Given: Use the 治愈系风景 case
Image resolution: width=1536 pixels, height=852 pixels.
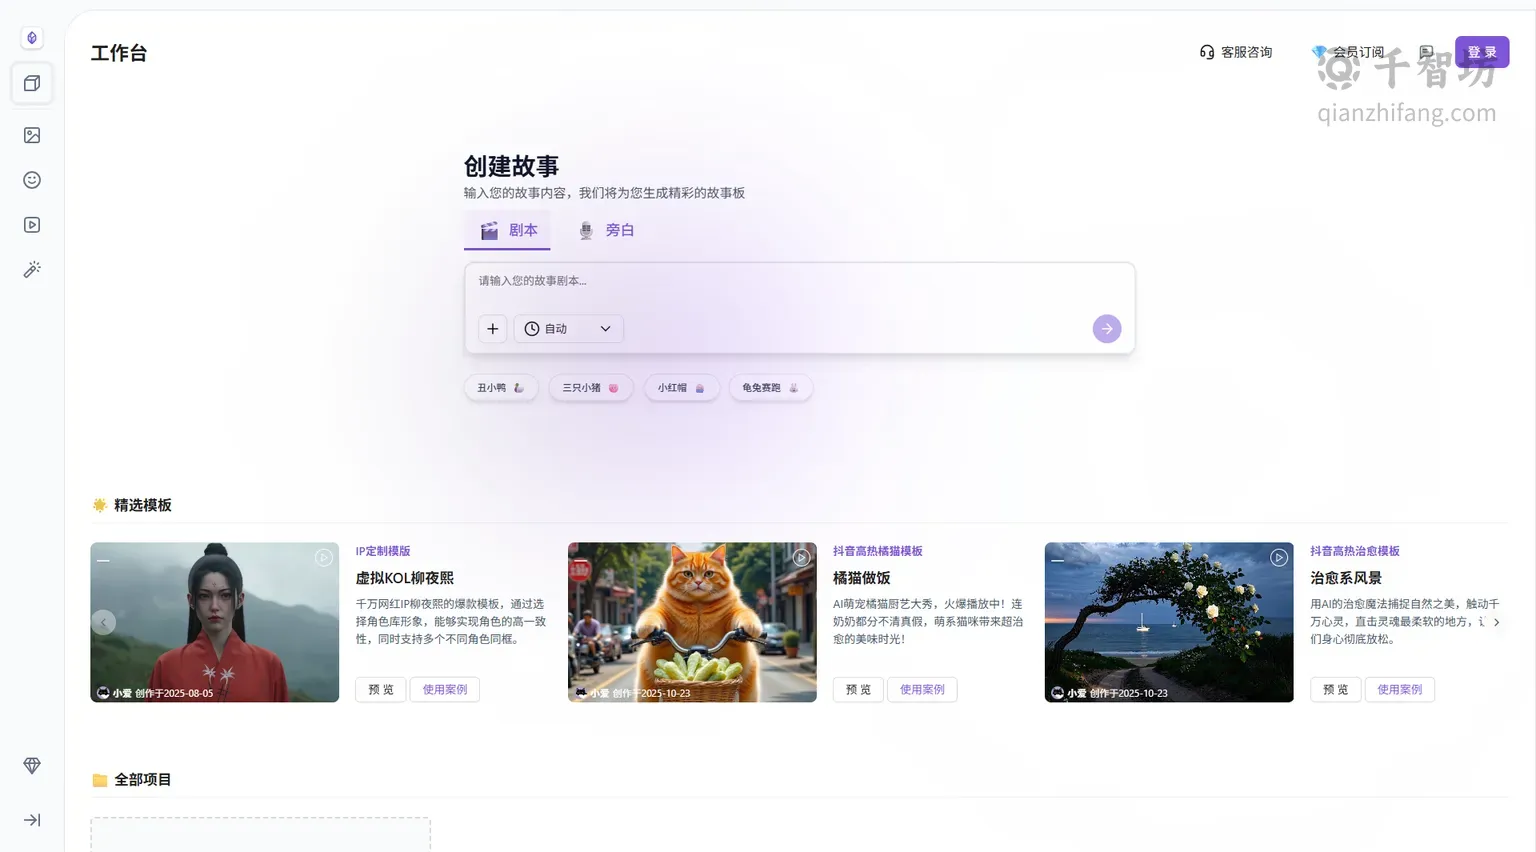Looking at the screenshot, I should [x=1399, y=689].
